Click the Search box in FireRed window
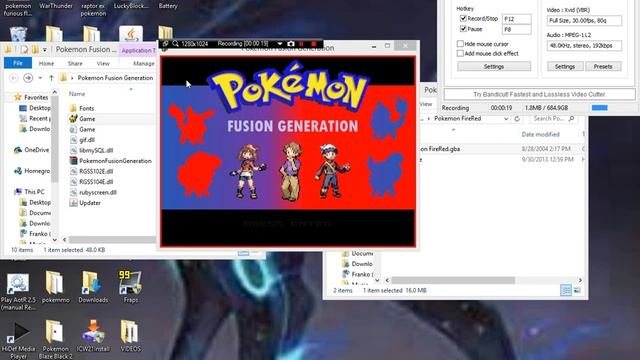 click(x=554, y=119)
